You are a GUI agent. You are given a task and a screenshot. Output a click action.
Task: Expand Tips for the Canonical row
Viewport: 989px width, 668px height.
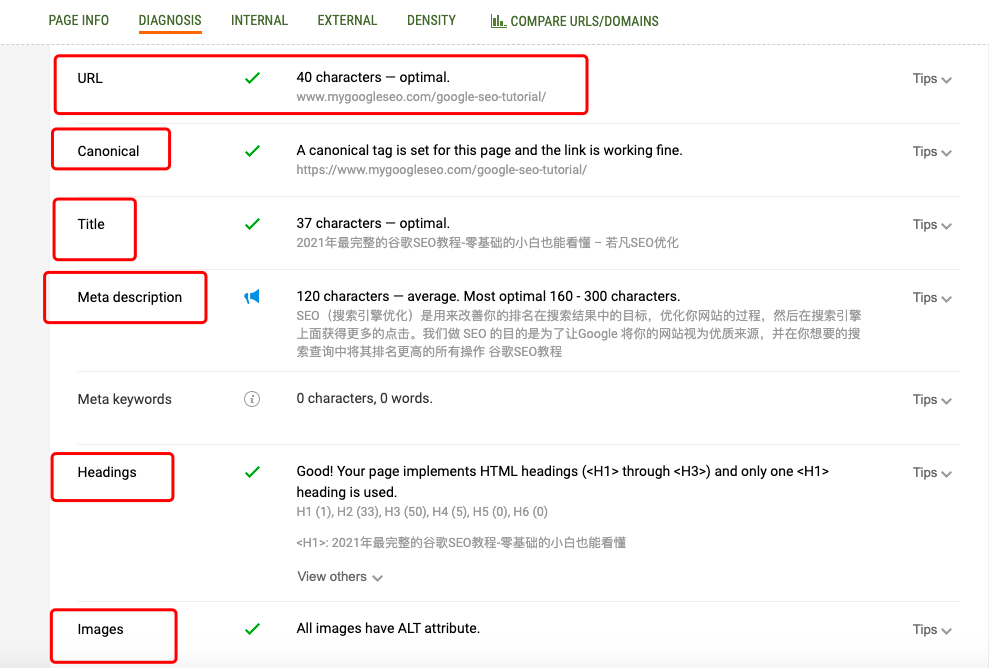[x=931, y=151]
